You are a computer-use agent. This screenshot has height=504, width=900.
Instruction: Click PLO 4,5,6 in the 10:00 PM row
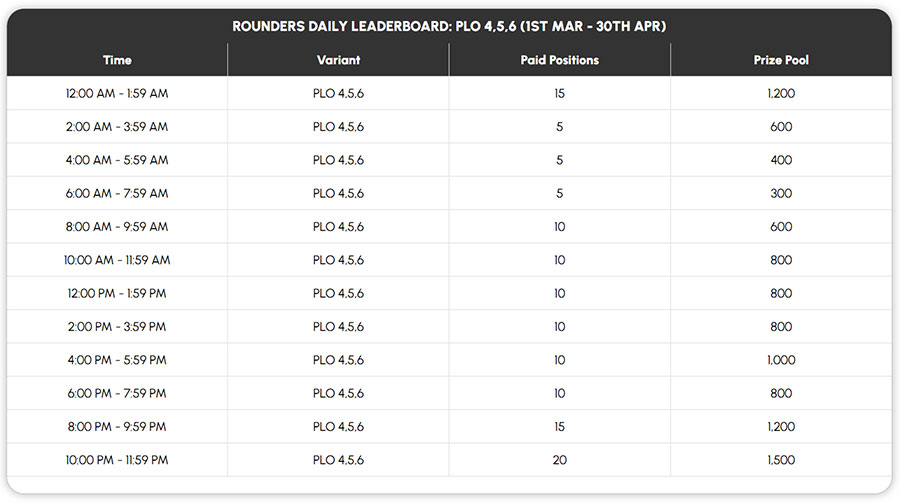[338, 459]
